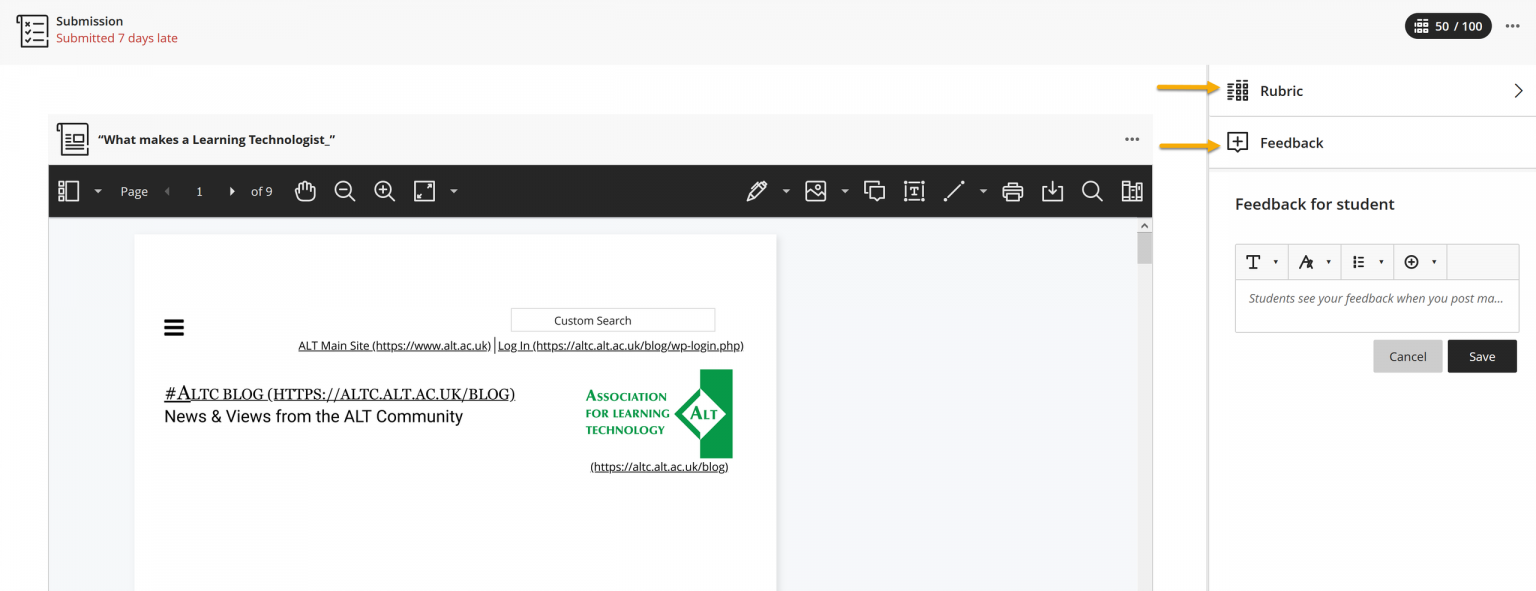Click the list formatting icon
The width and height of the screenshot is (1536, 591).
(x=1359, y=262)
